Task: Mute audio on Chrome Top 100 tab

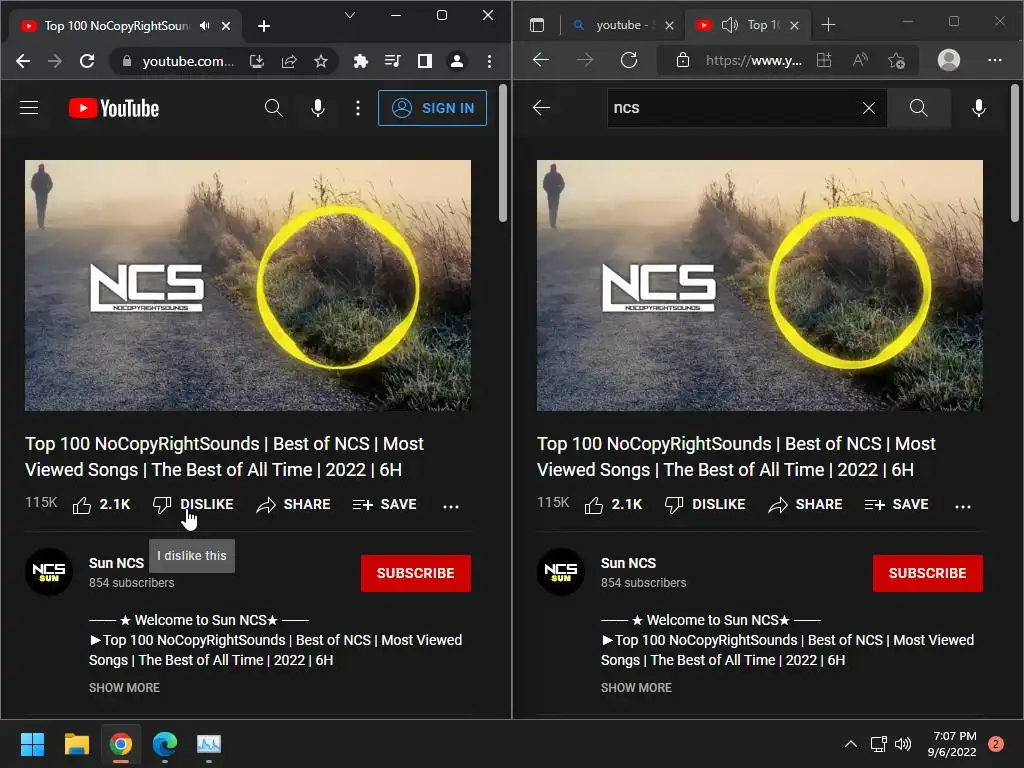Action: coord(205,25)
